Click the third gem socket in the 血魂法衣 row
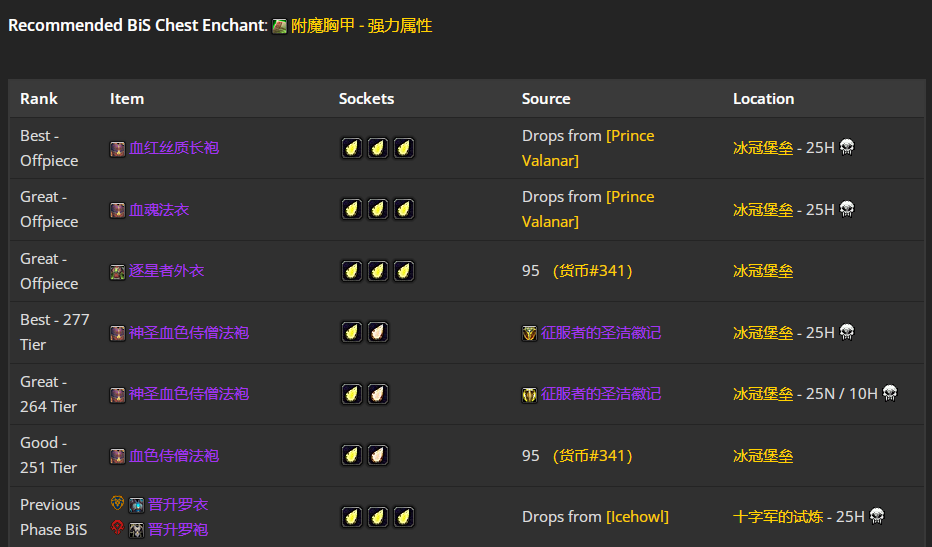The image size is (932, 547). (x=404, y=210)
